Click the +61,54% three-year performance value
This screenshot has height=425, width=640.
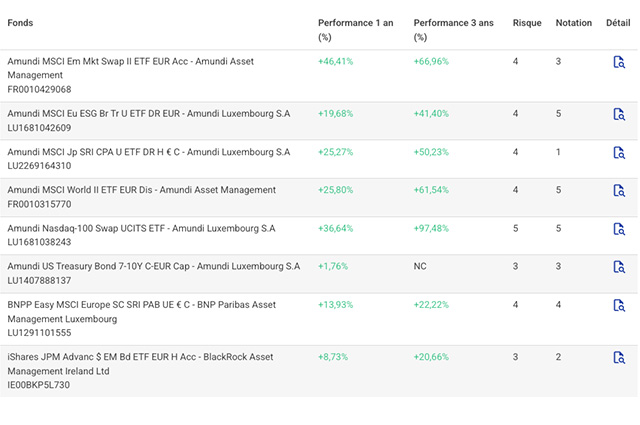point(431,190)
